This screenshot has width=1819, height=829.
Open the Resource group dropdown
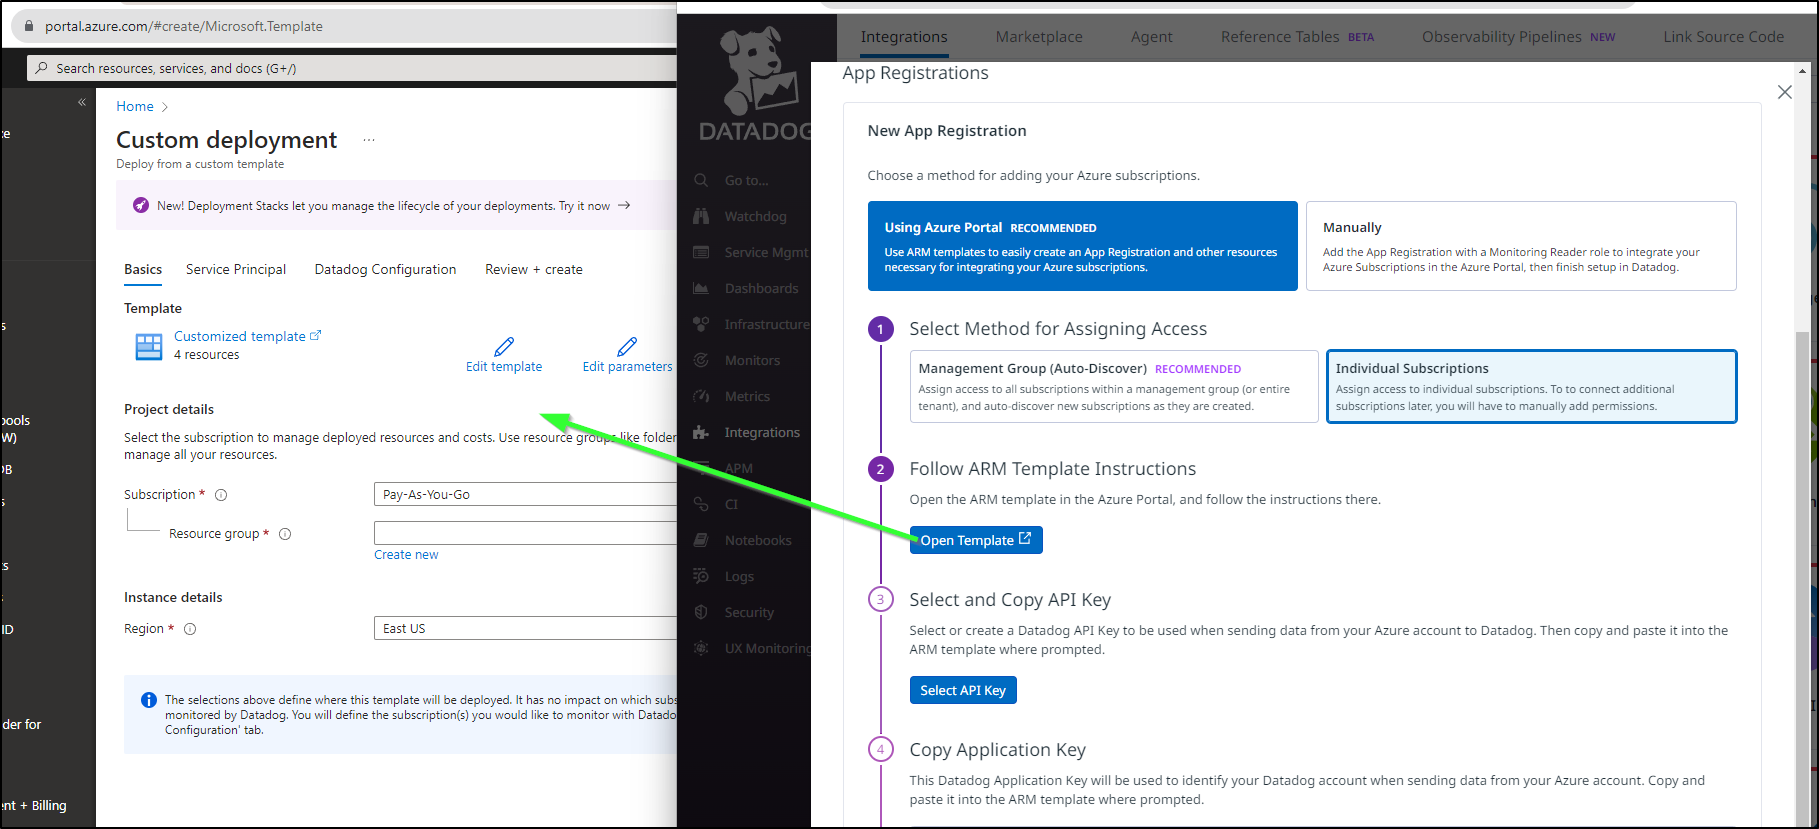pyautogui.click(x=525, y=533)
